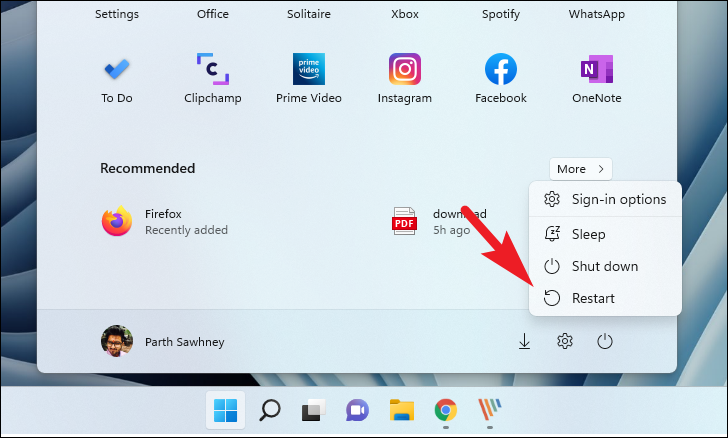This screenshot has height=438, width=728.
Task: Click the Power button icon
Action: point(604,341)
